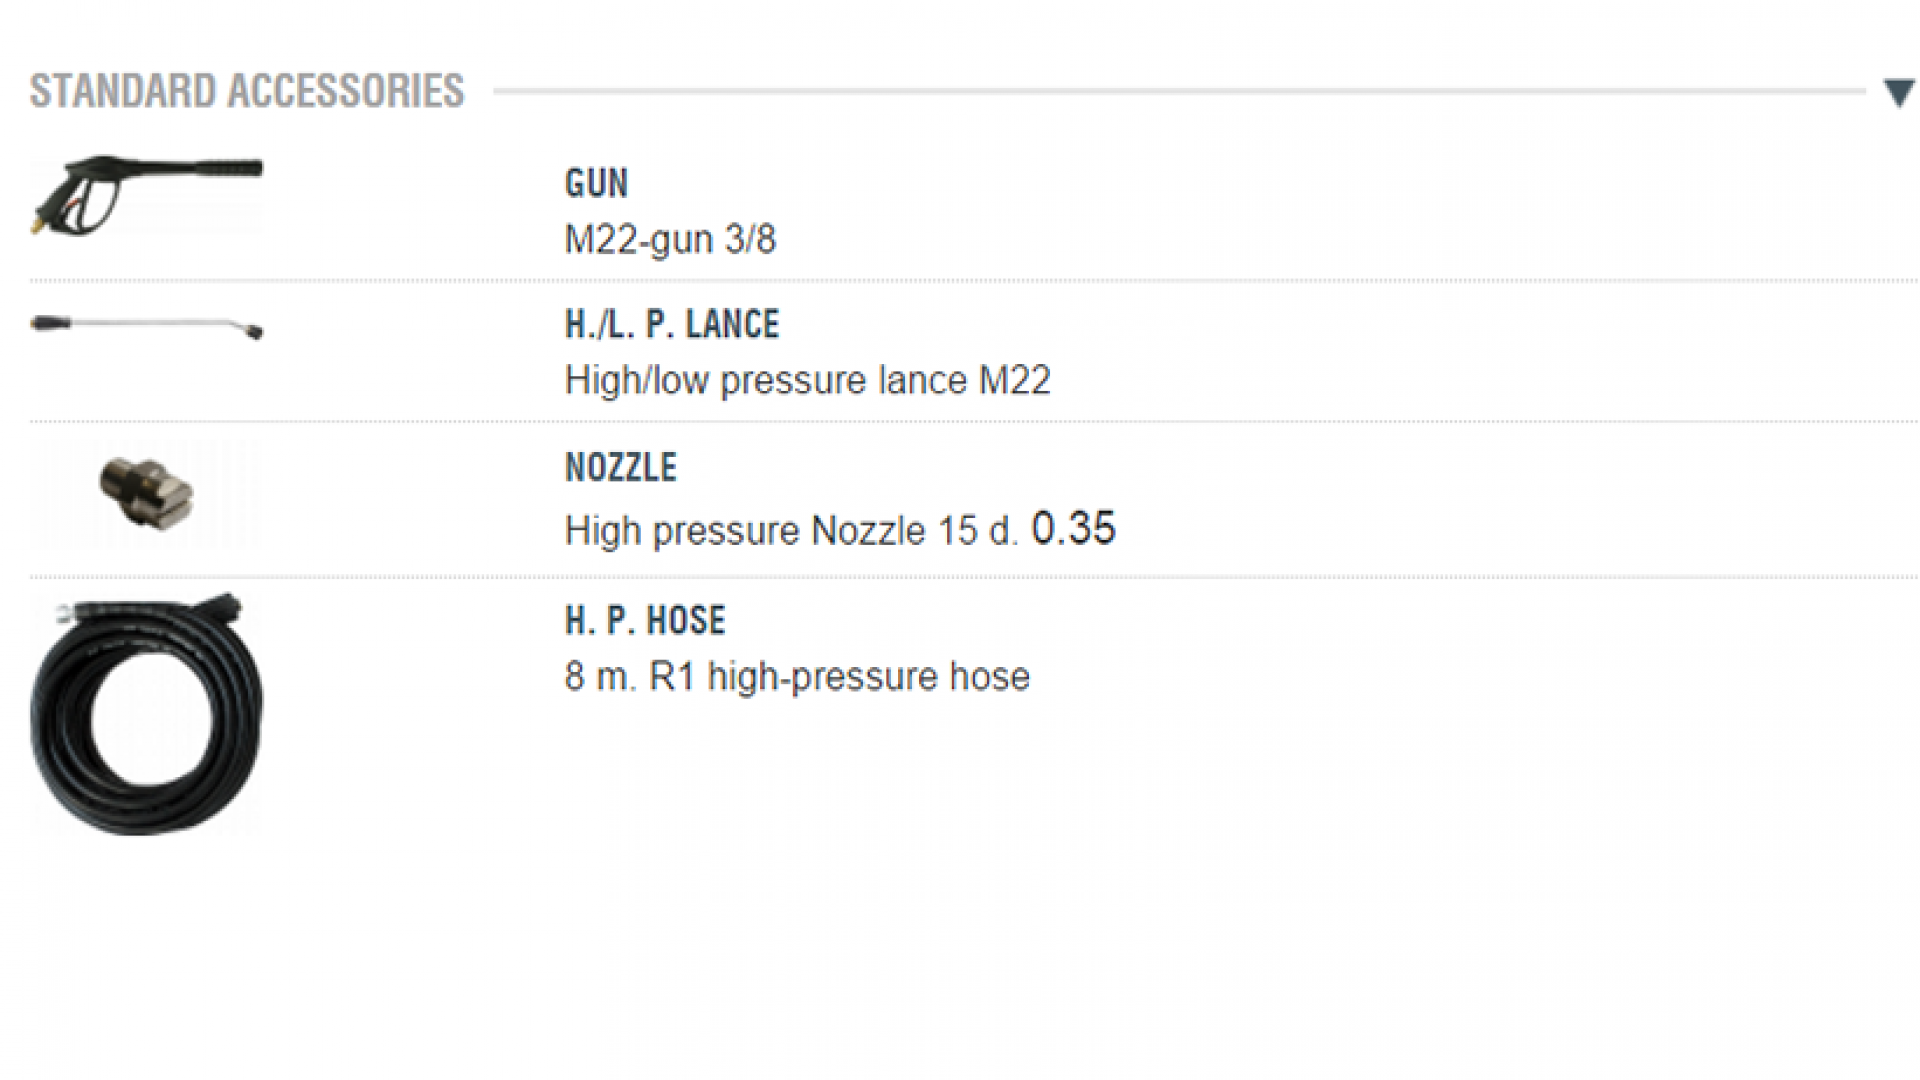
Task: Click the spray gun product image
Action: 146,195
